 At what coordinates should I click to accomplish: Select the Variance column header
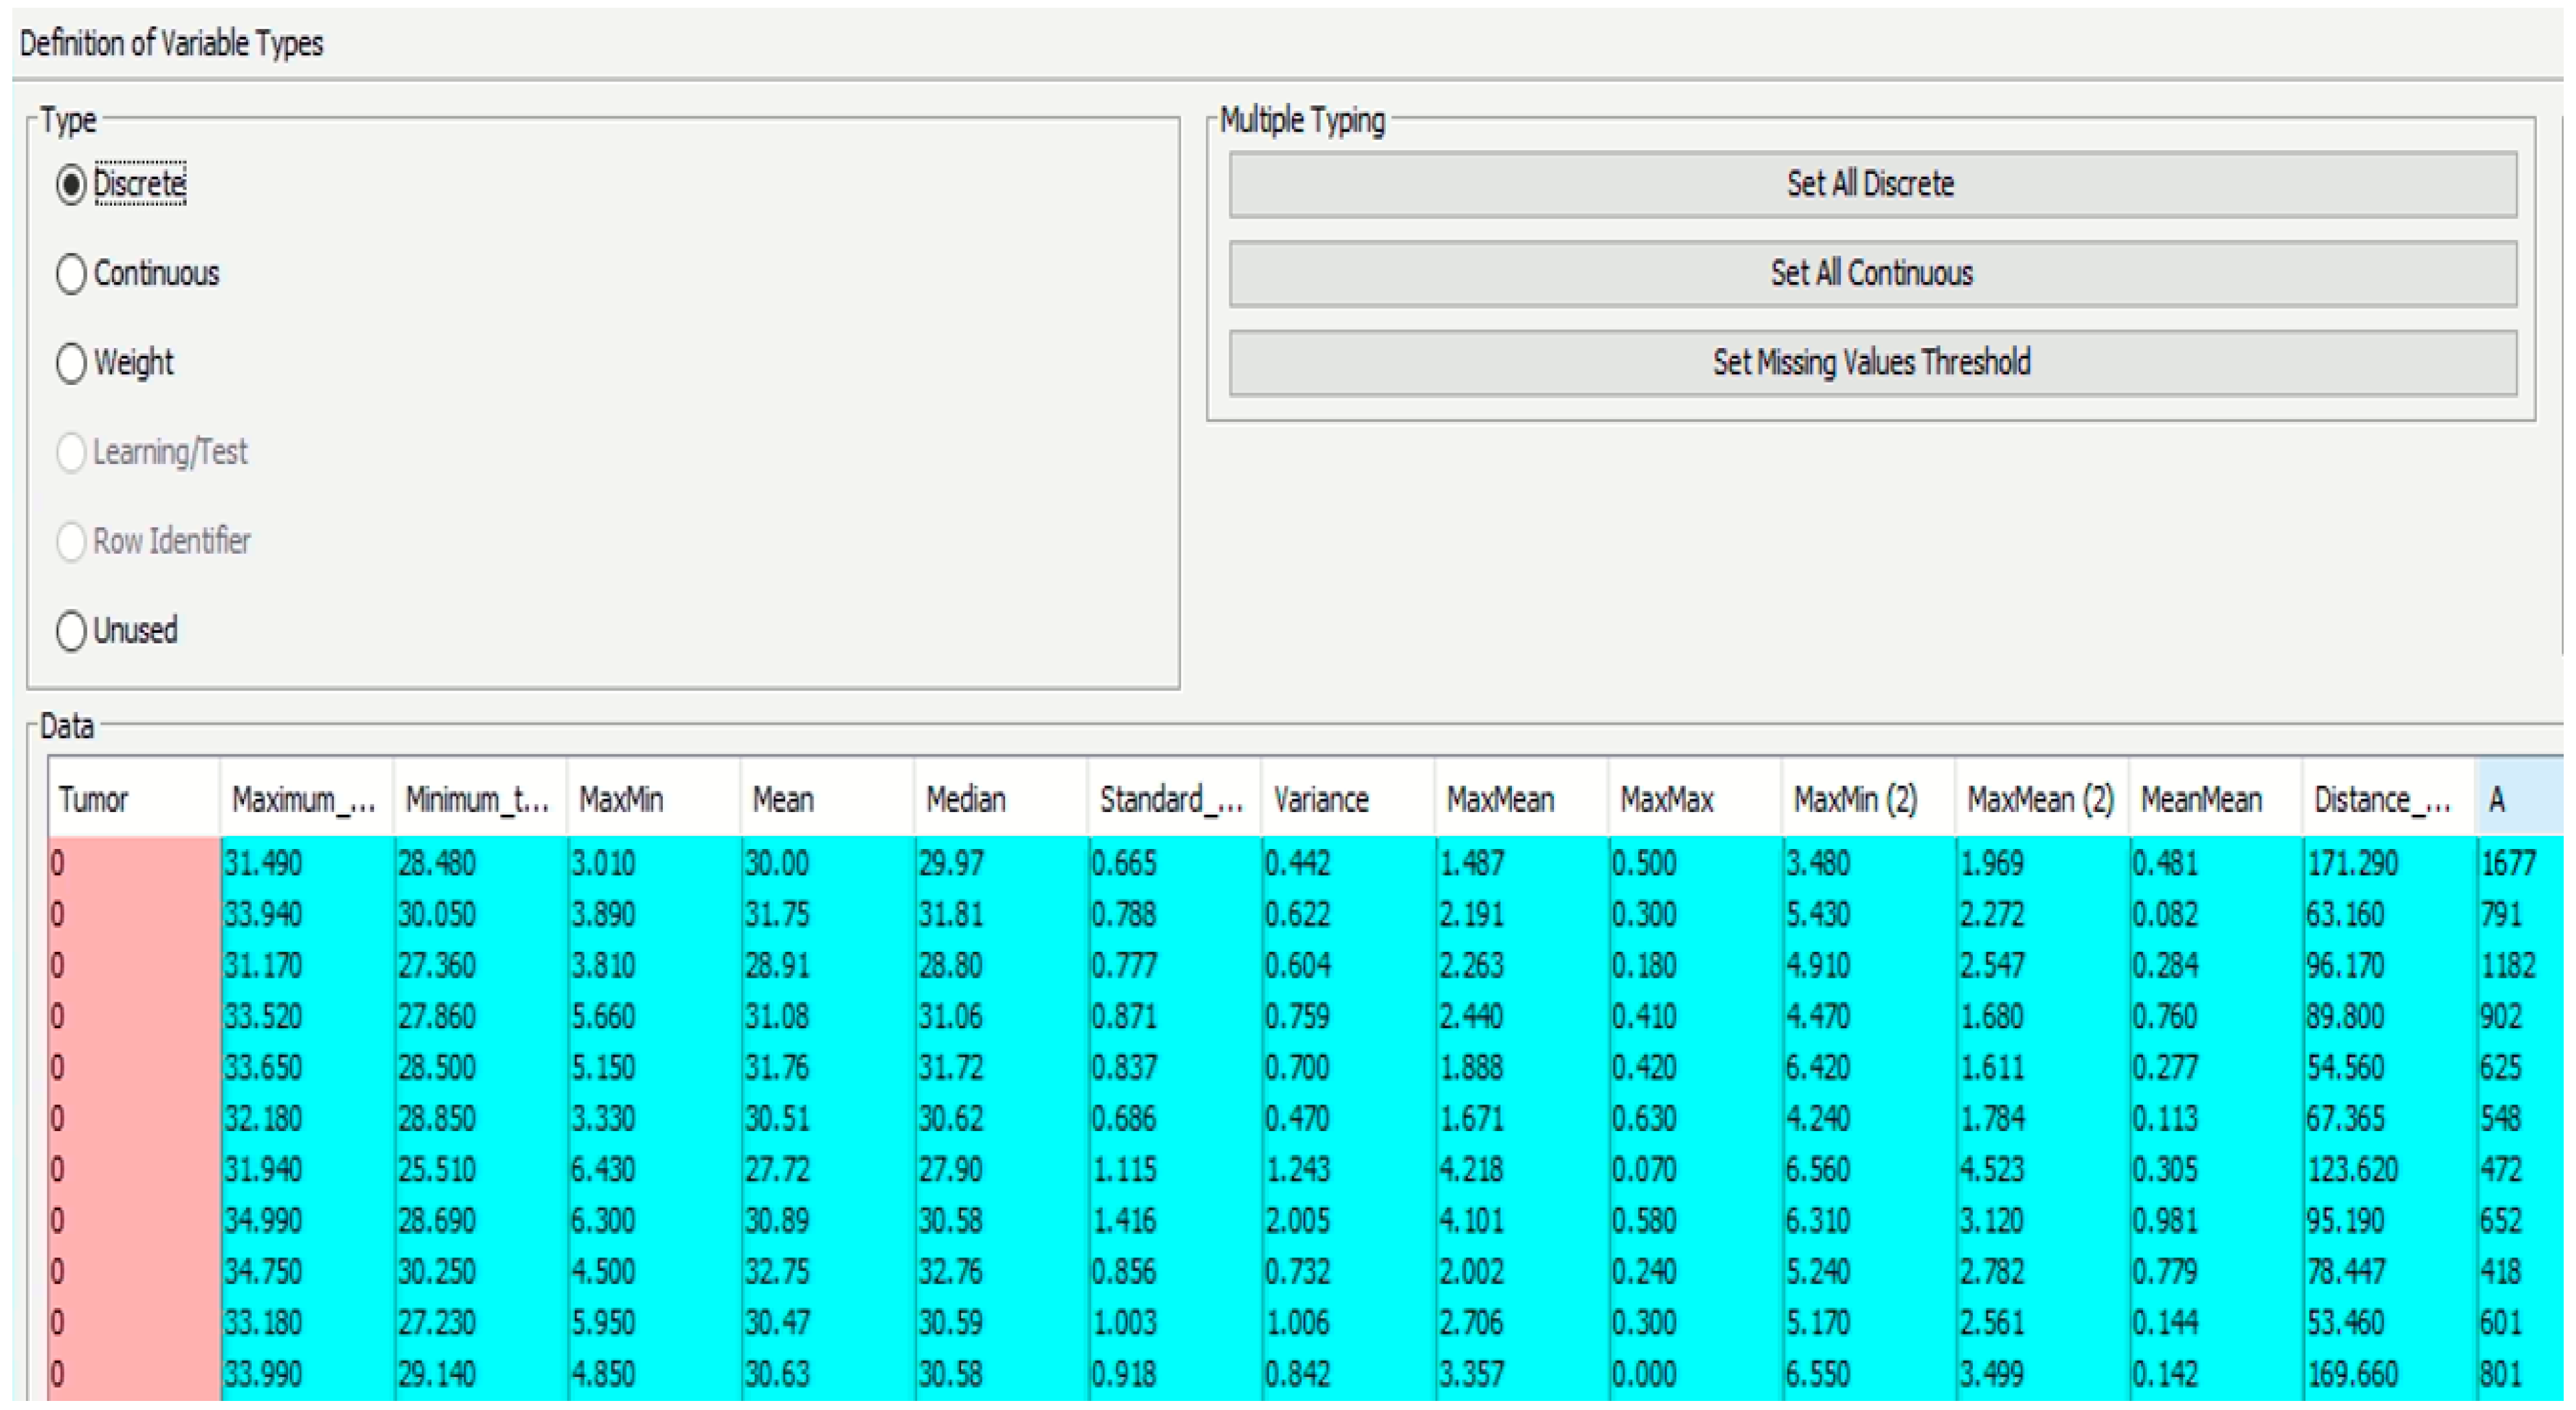(1346, 799)
